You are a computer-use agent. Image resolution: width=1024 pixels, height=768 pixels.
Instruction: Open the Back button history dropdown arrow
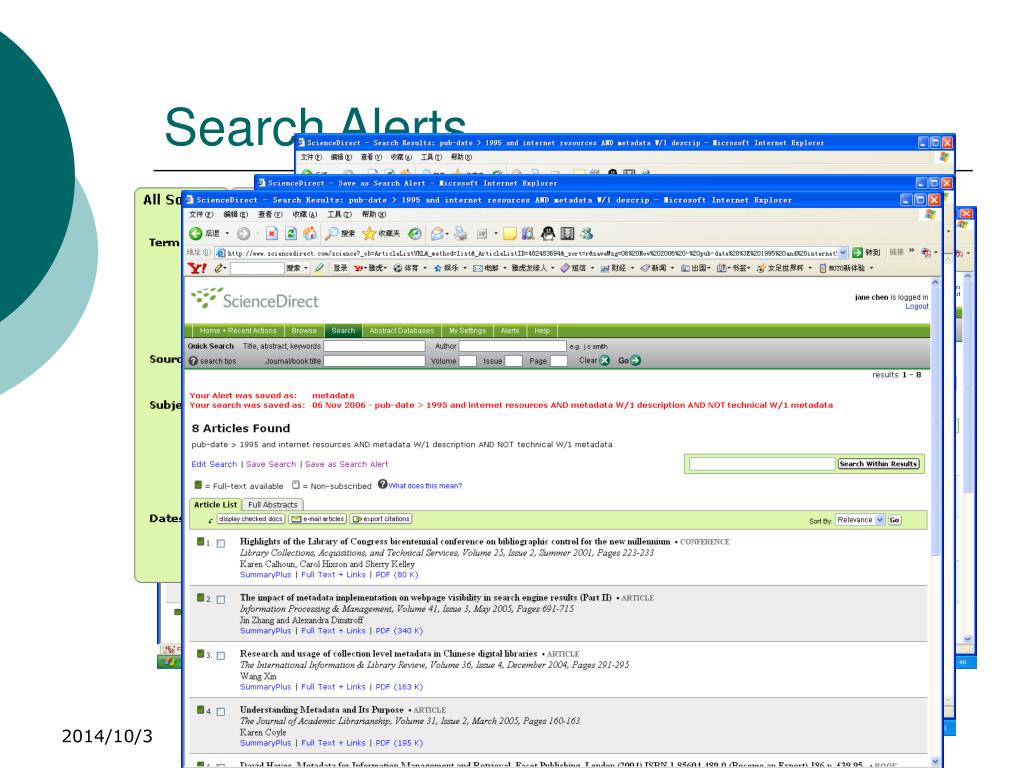click(227, 233)
